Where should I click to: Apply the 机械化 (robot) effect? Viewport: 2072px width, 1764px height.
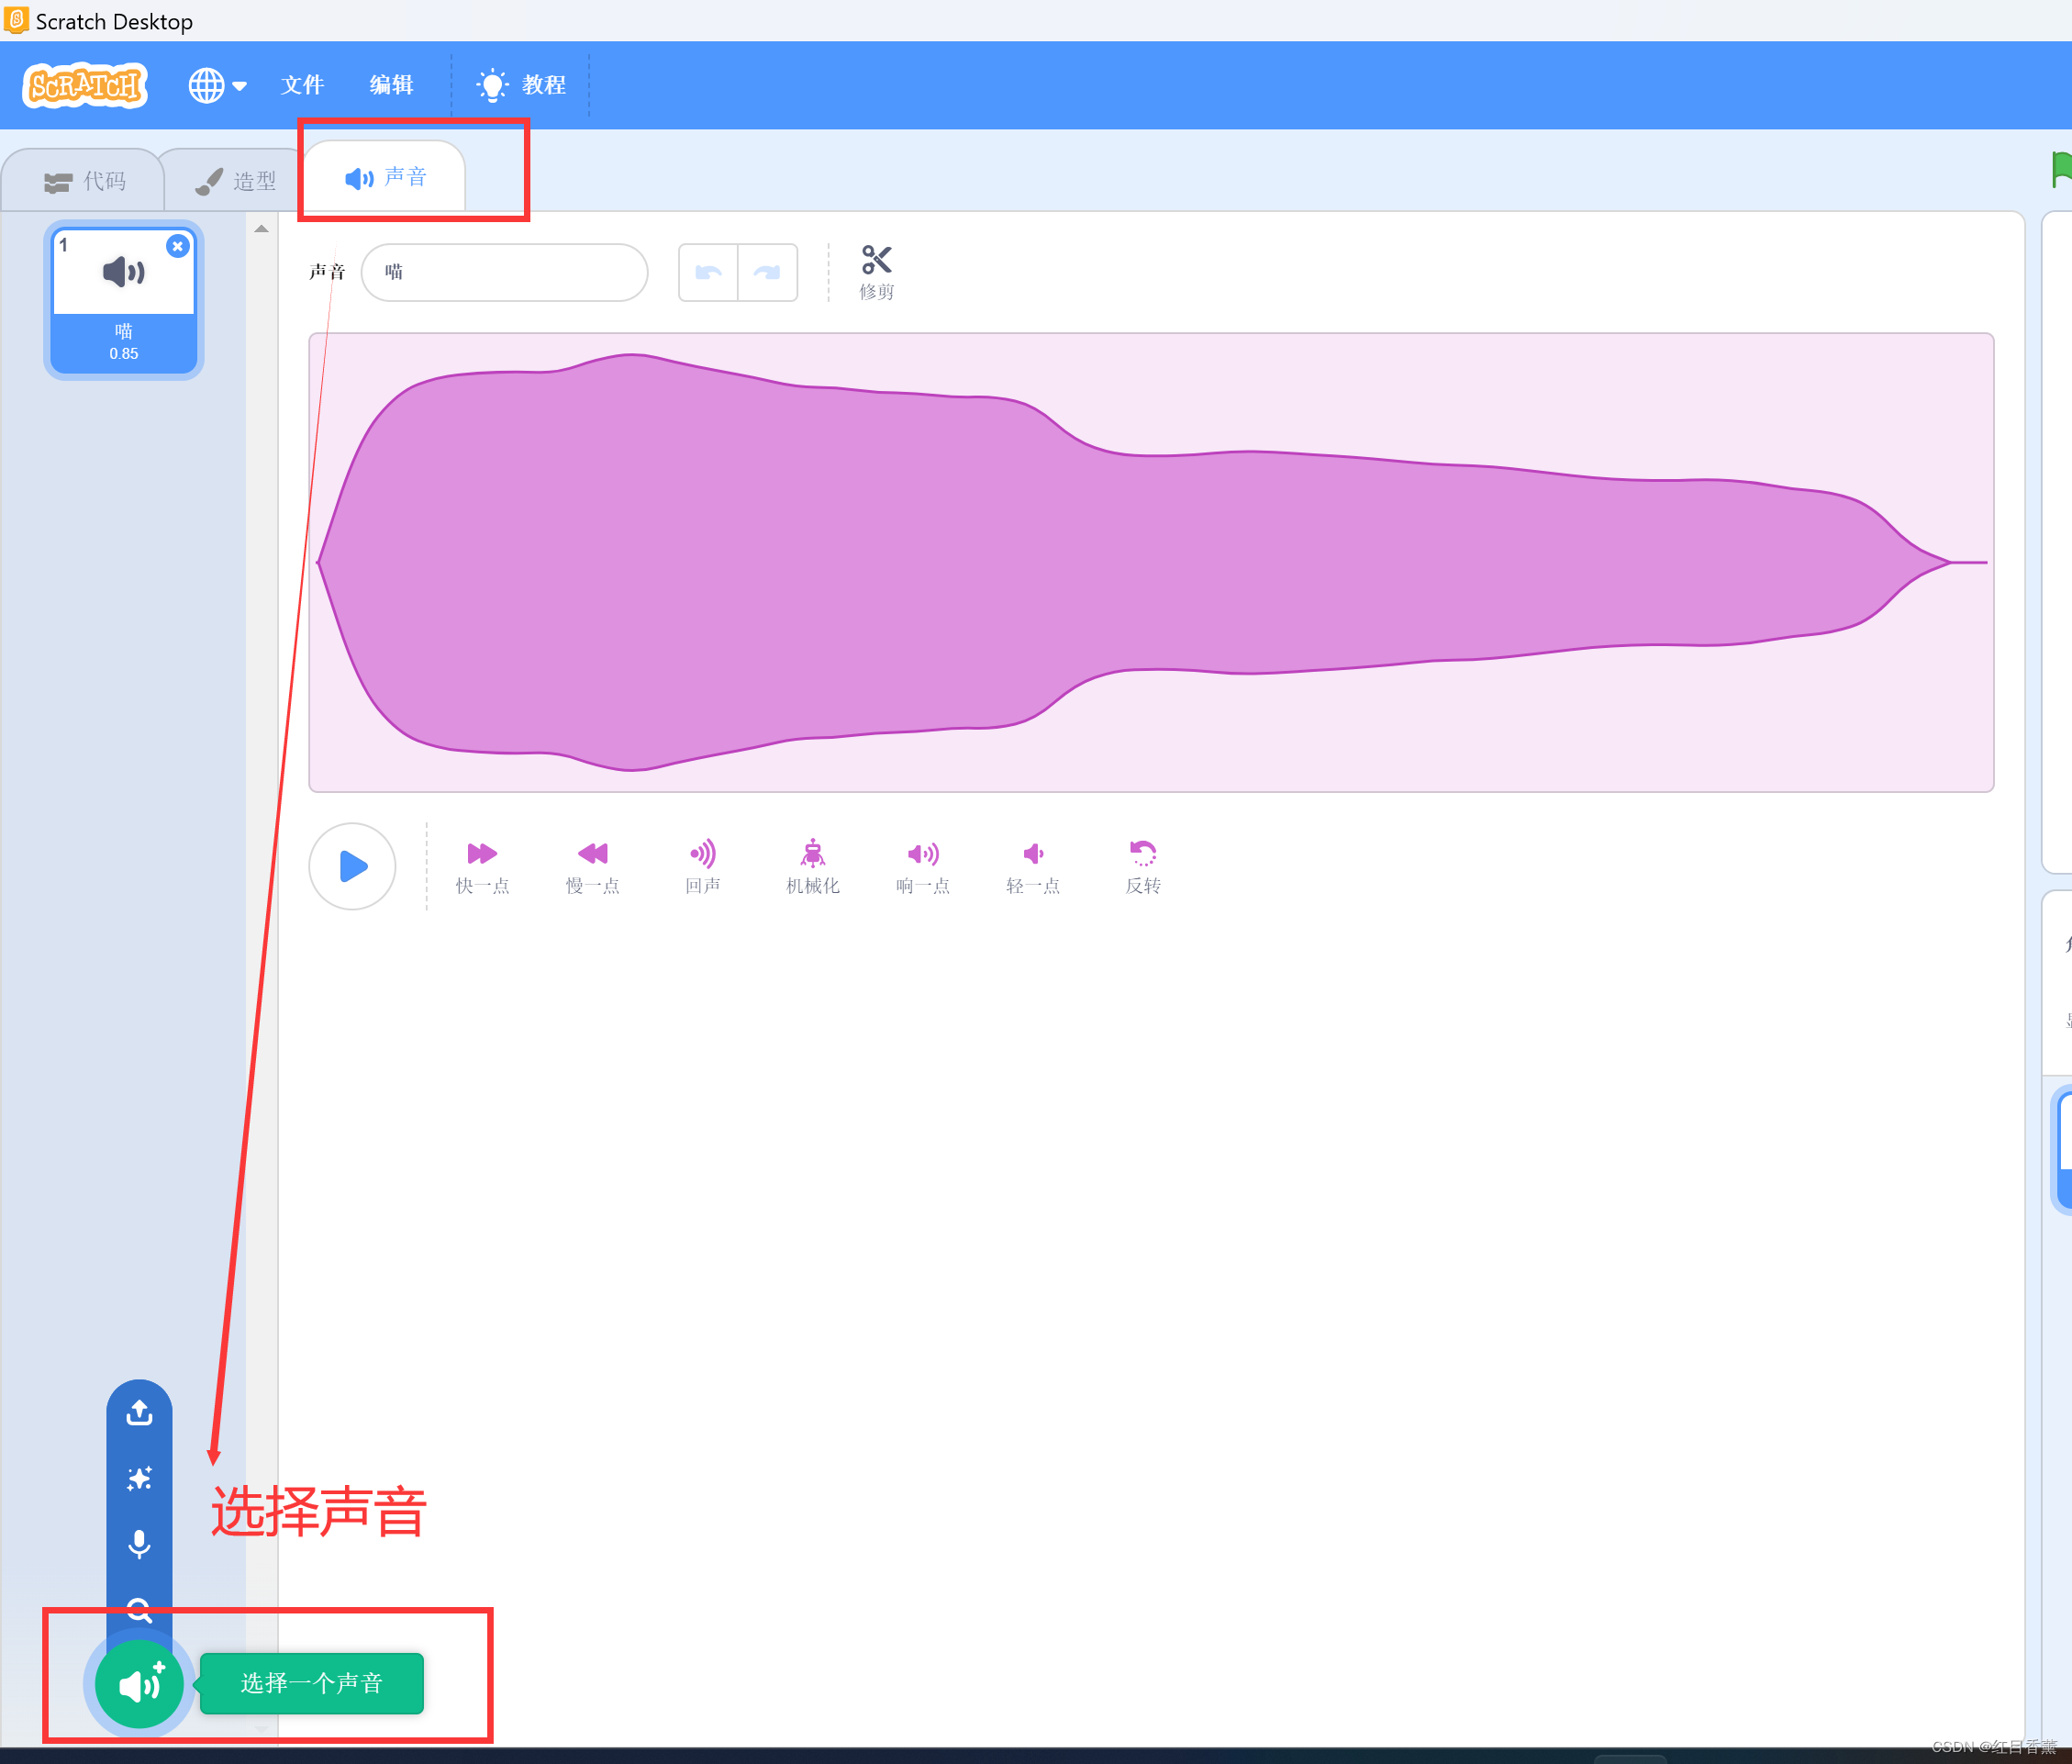812,866
